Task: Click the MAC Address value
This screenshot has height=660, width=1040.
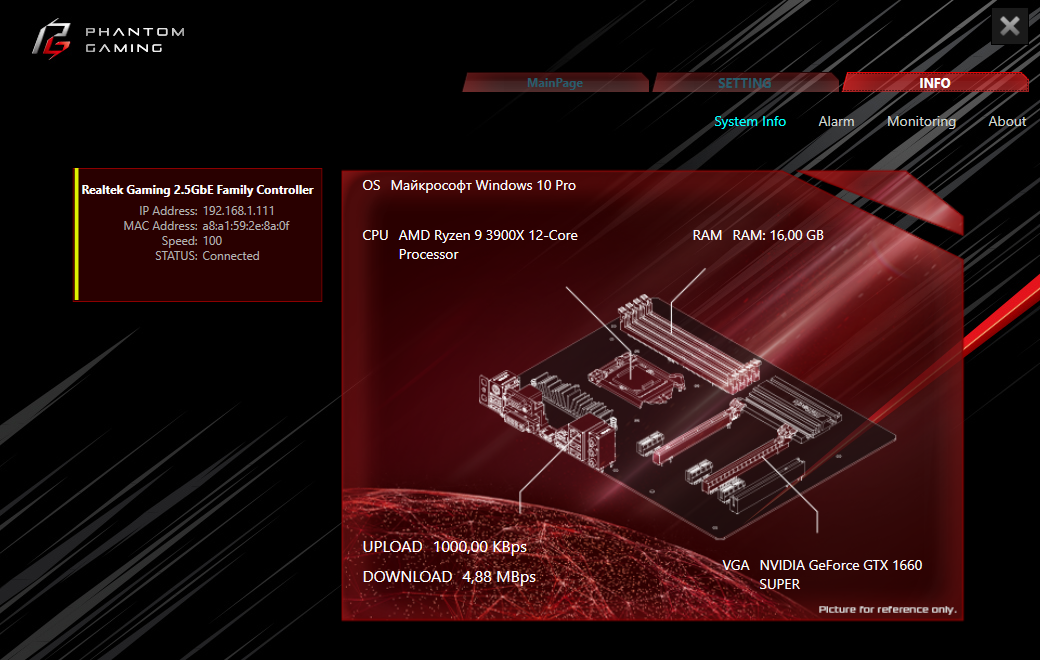Action: pyautogui.click(x=246, y=226)
